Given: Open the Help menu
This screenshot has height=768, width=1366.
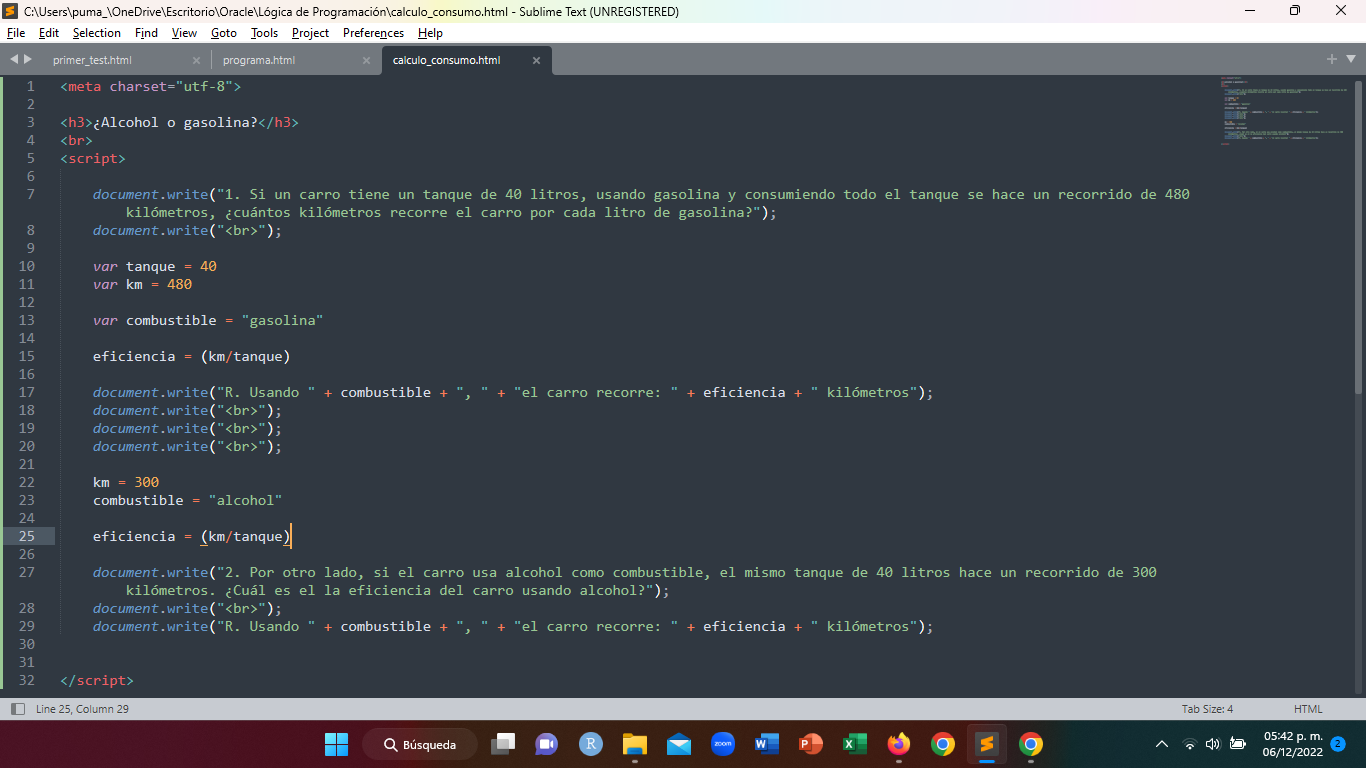Looking at the screenshot, I should point(430,33).
